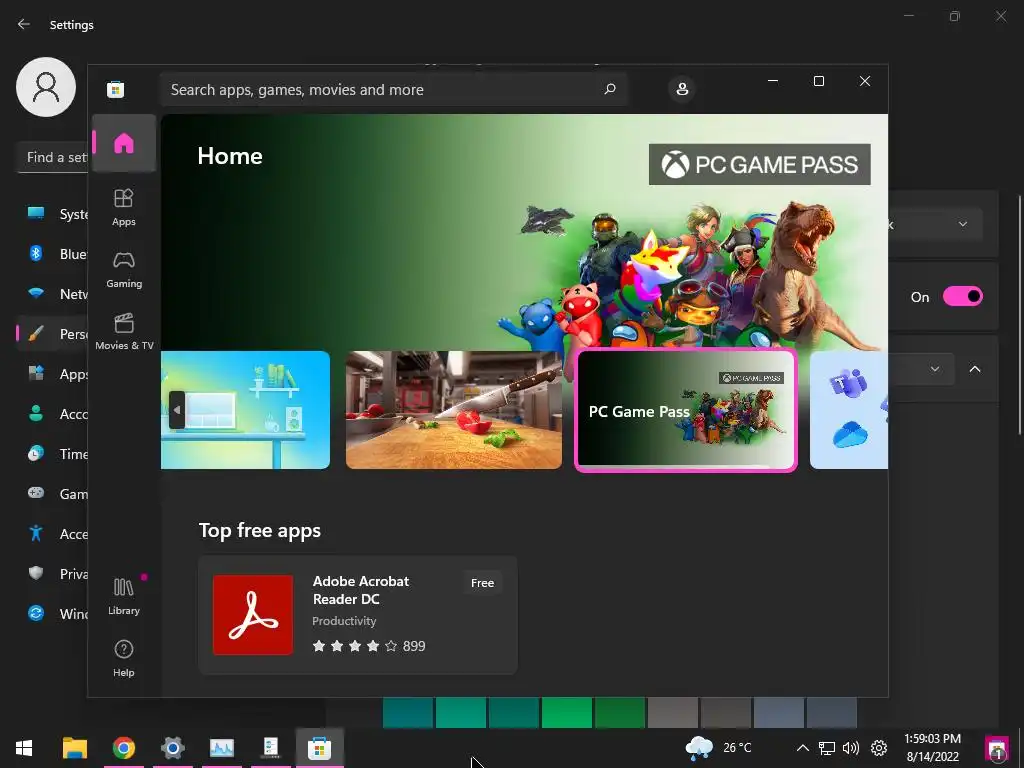Collapse the accent color section chevron
This screenshot has height=768, width=1024.
pyautogui.click(x=975, y=369)
